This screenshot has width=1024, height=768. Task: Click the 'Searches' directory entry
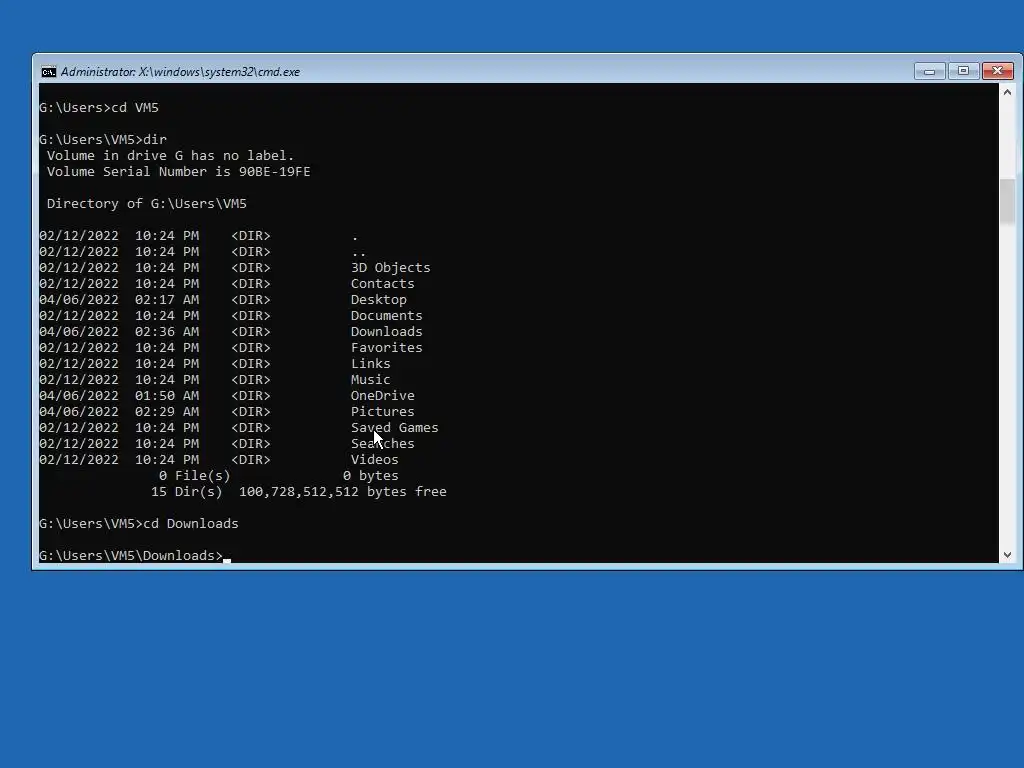point(383,443)
